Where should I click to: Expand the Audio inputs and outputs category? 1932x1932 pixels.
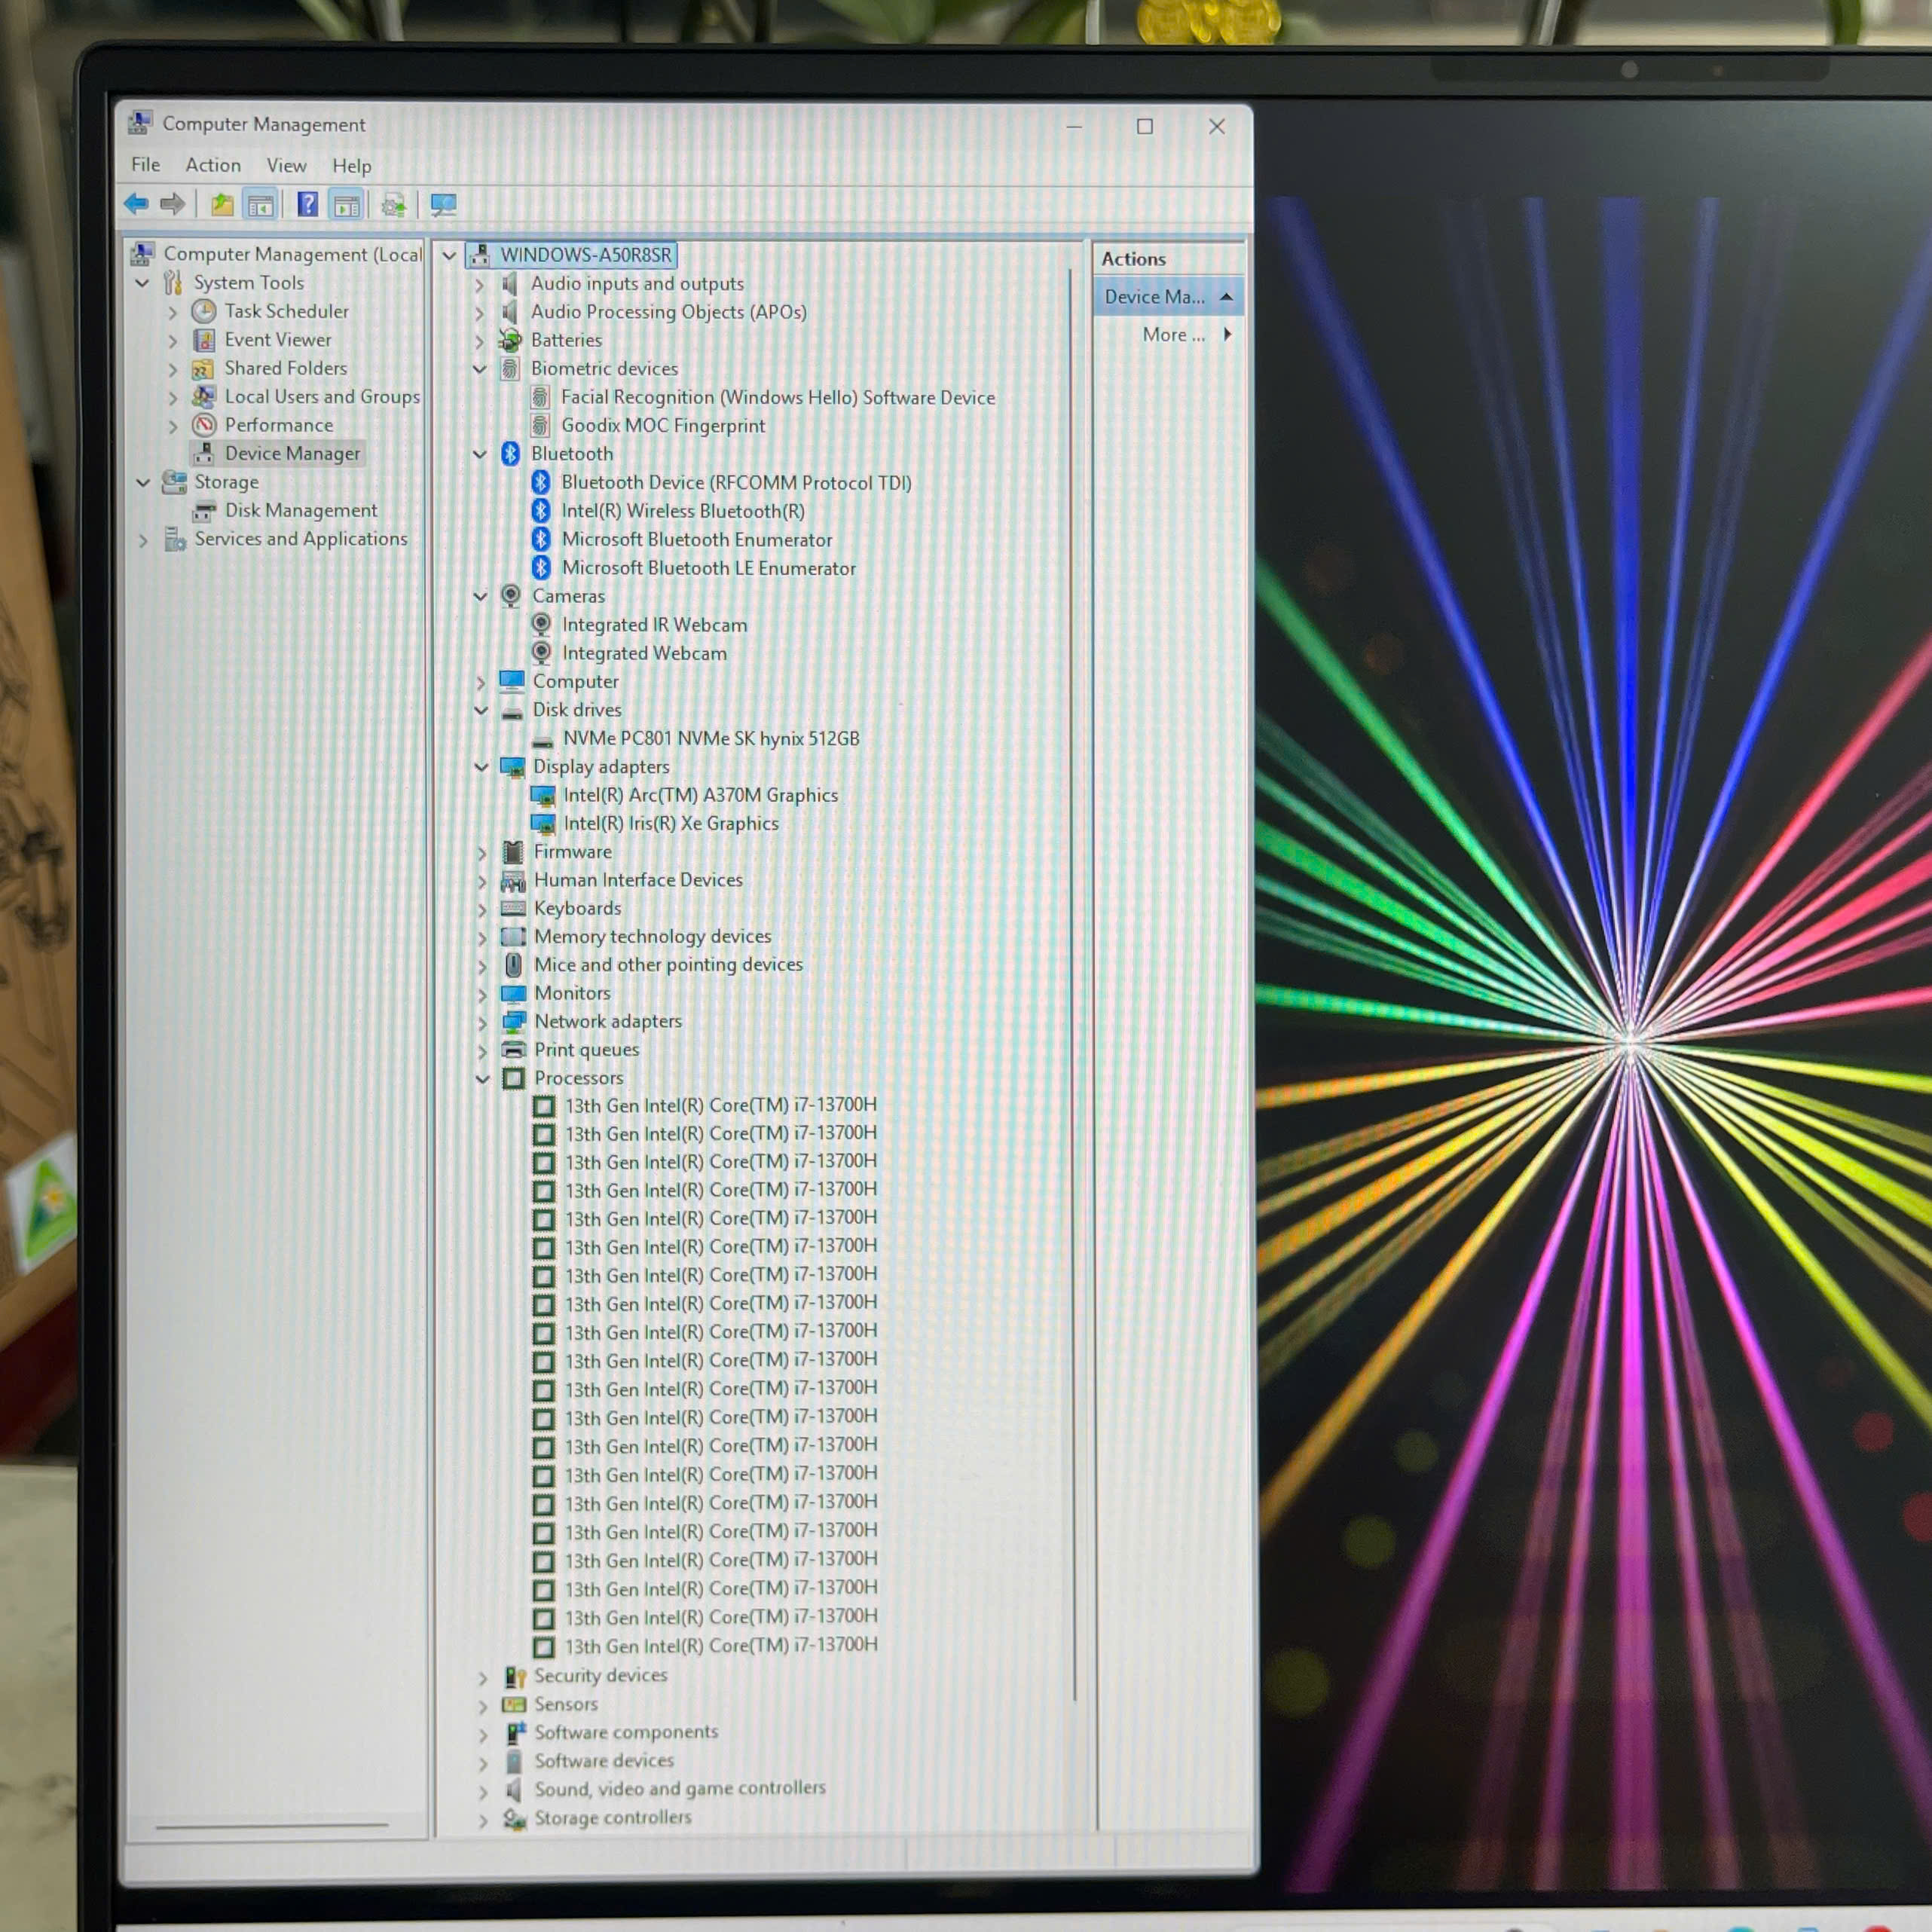point(479,285)
